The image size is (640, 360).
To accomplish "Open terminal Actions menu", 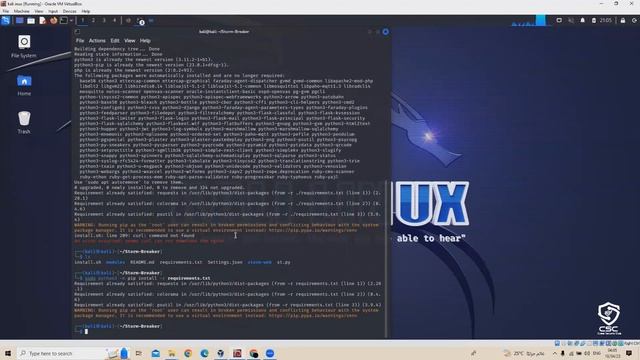I will coord(97,41).
